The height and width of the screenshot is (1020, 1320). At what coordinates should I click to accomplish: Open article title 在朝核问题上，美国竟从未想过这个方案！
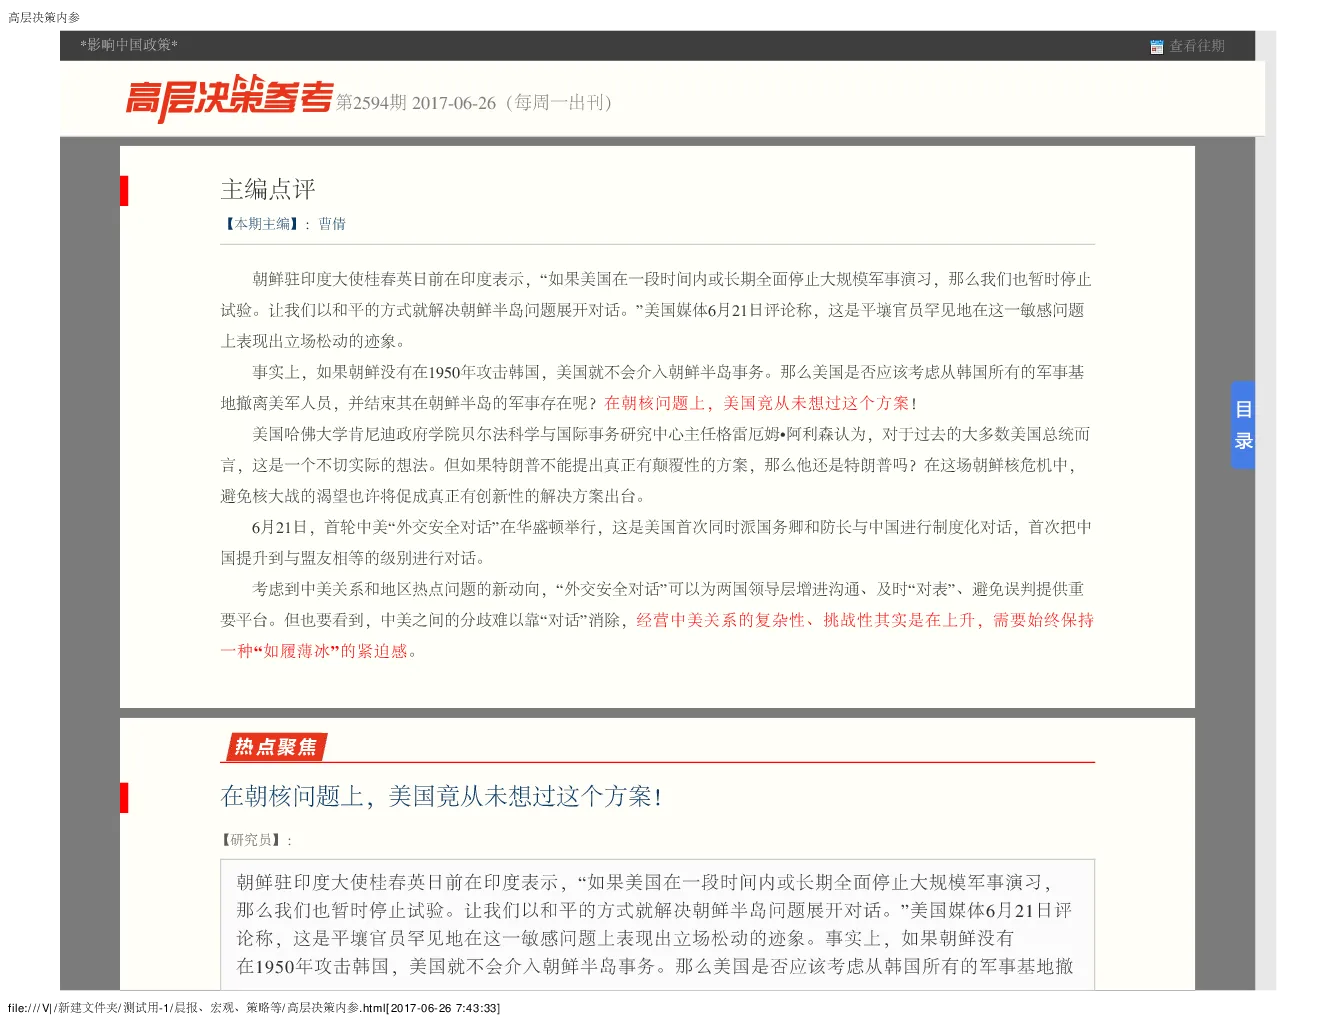tap(441, 796)
